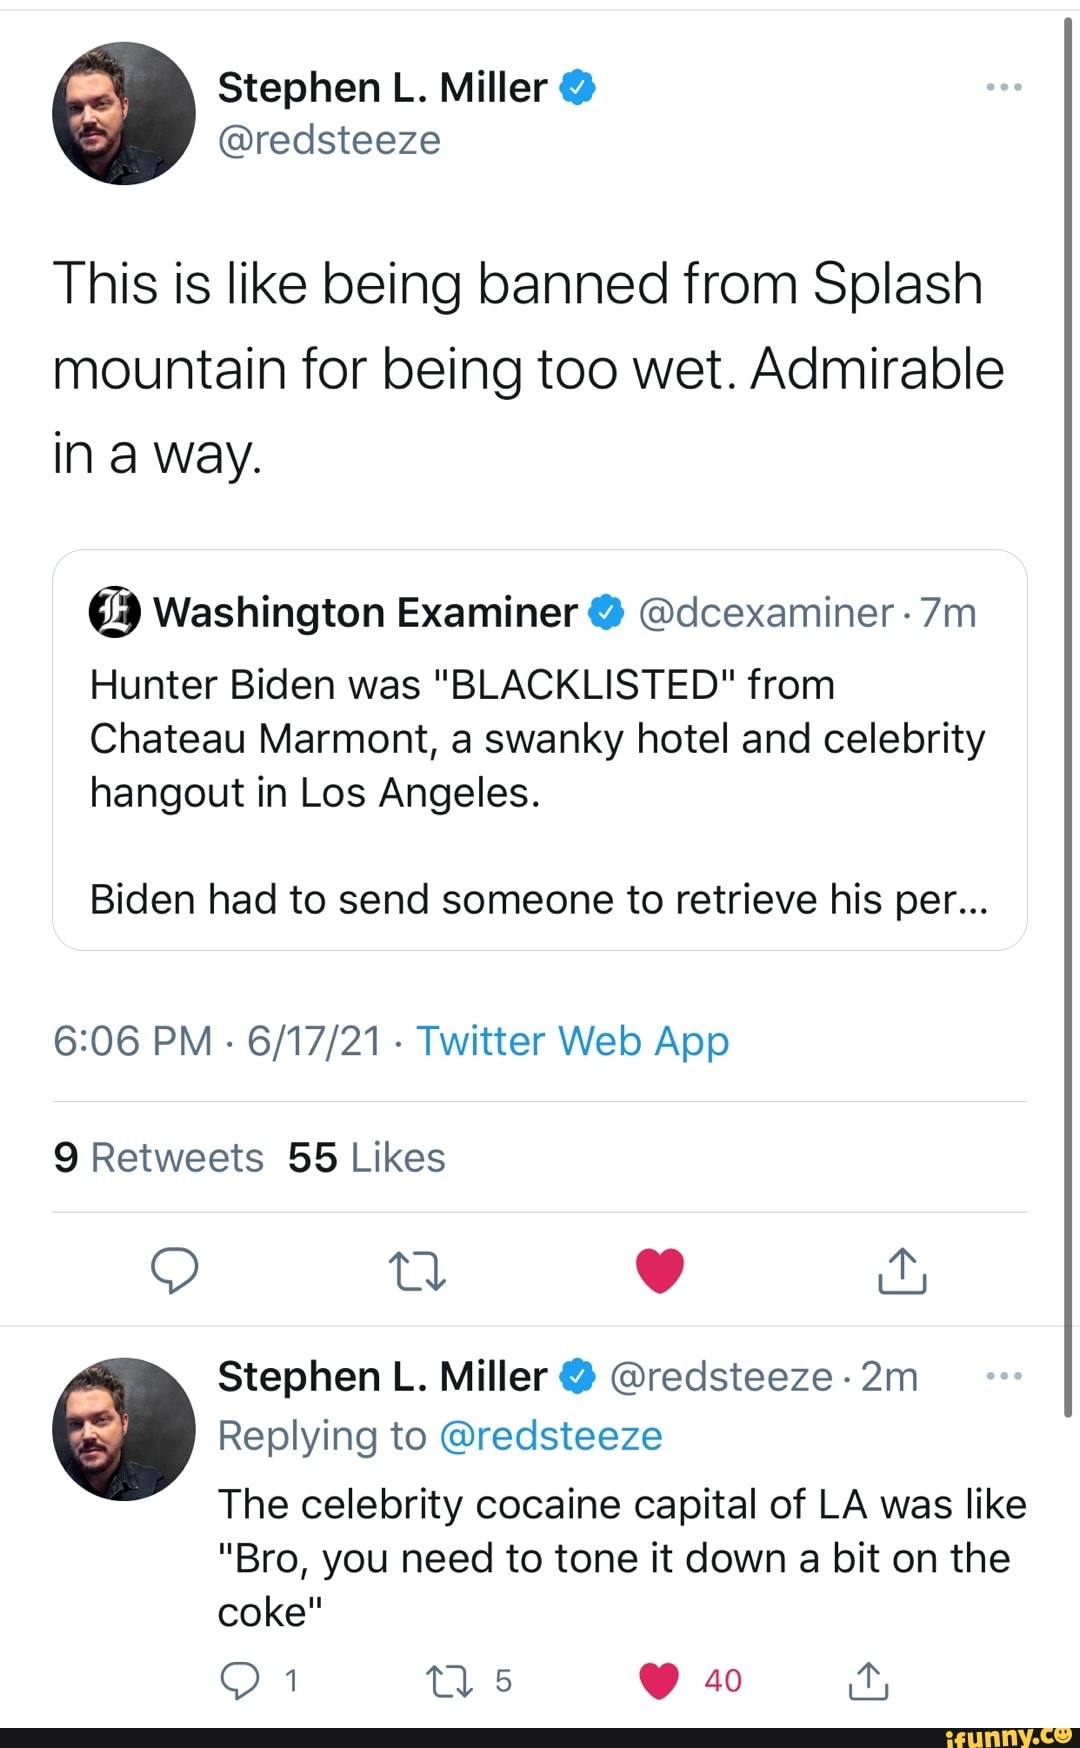The image size is (1080, 1748).
Task: Open the quoted Washington Examiner tweet
Action: [540, 790]
